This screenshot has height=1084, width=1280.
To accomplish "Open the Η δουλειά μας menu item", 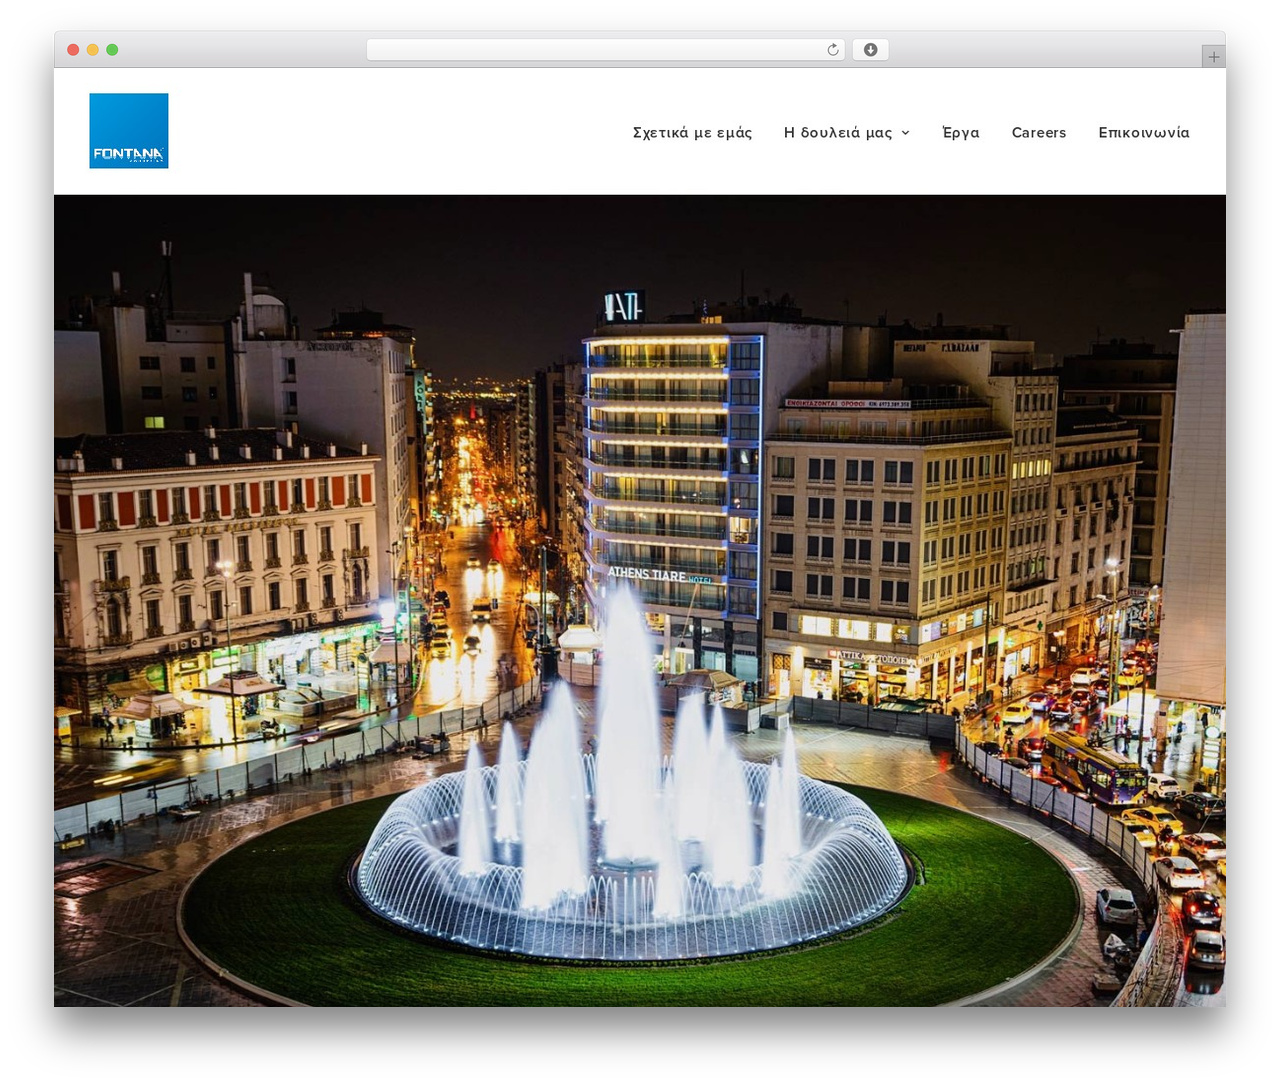I will pyautogui.click(x=838, y=133).
